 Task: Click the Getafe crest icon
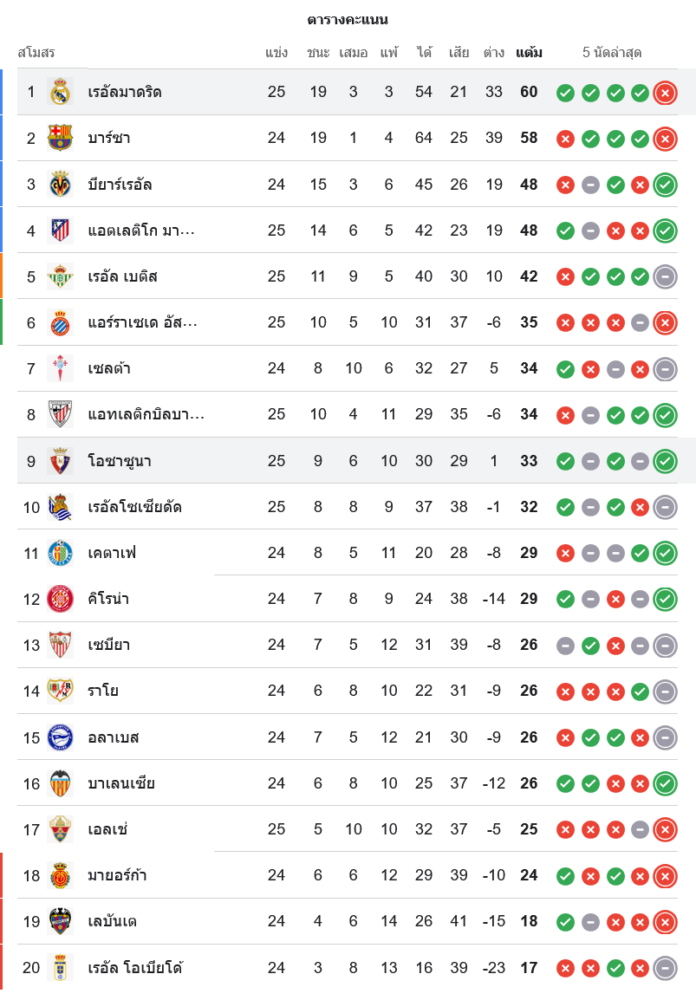coord(60,553)
